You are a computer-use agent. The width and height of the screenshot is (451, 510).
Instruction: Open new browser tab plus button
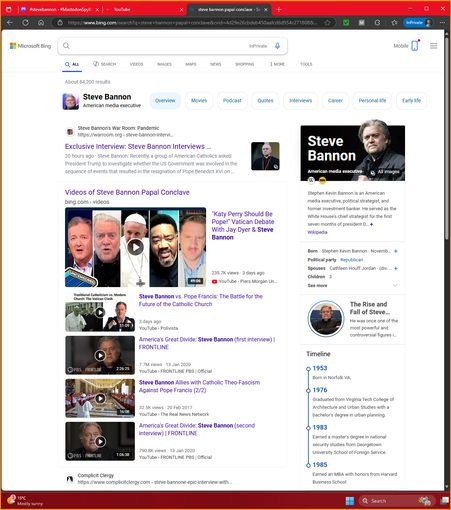[279, 9]
